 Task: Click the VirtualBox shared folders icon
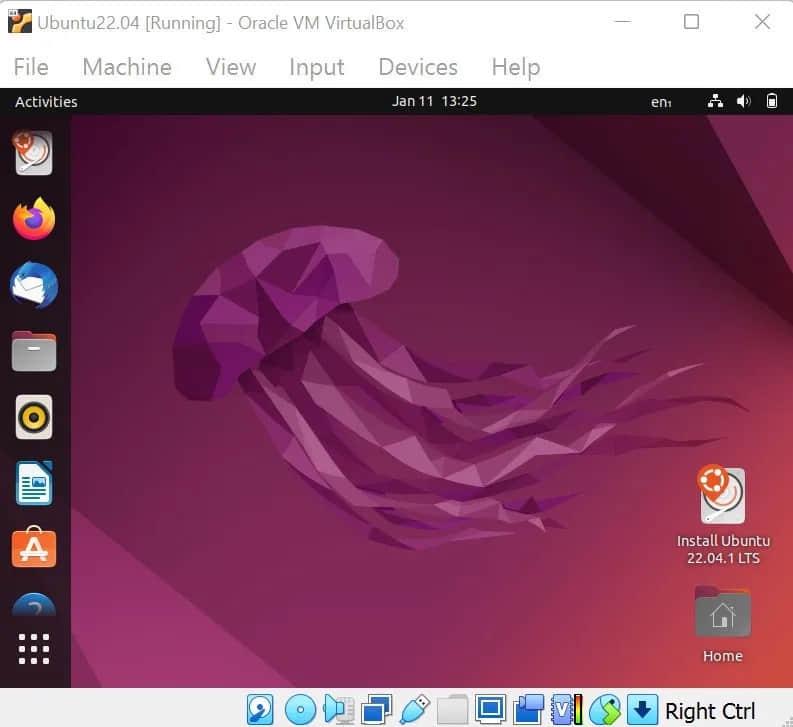tap(452, 710)
